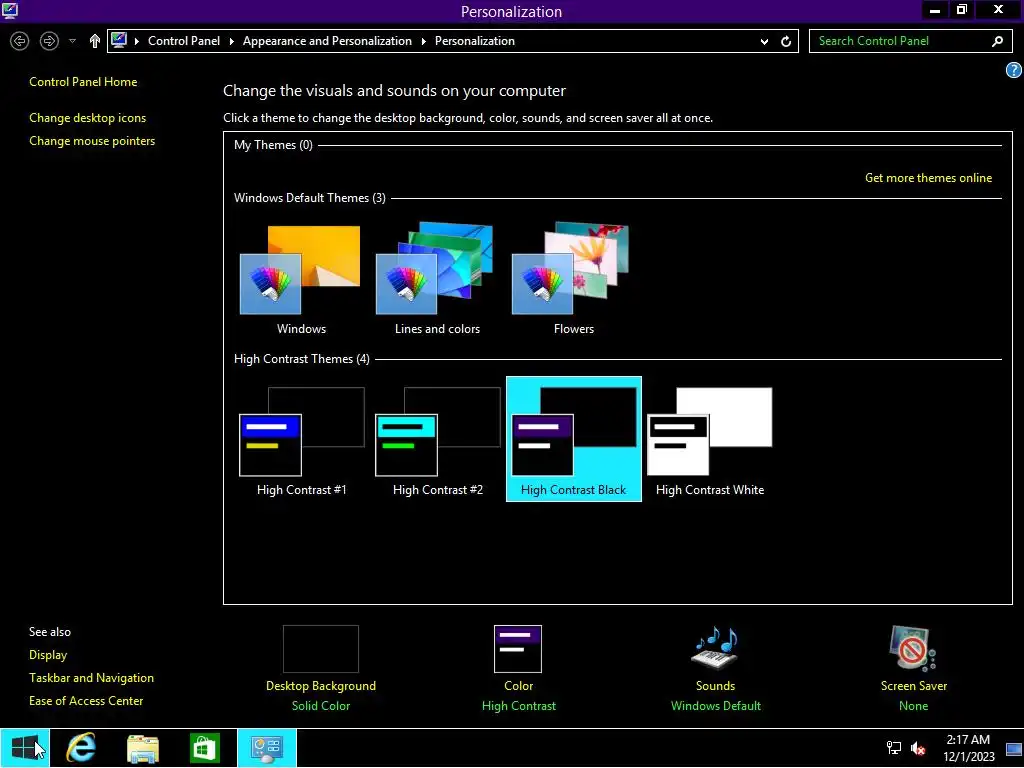Image resolution: width=1024 pixels, height=768 pixels.
Task: Open Sounds settings icon
Action: [x=715, y=648]
